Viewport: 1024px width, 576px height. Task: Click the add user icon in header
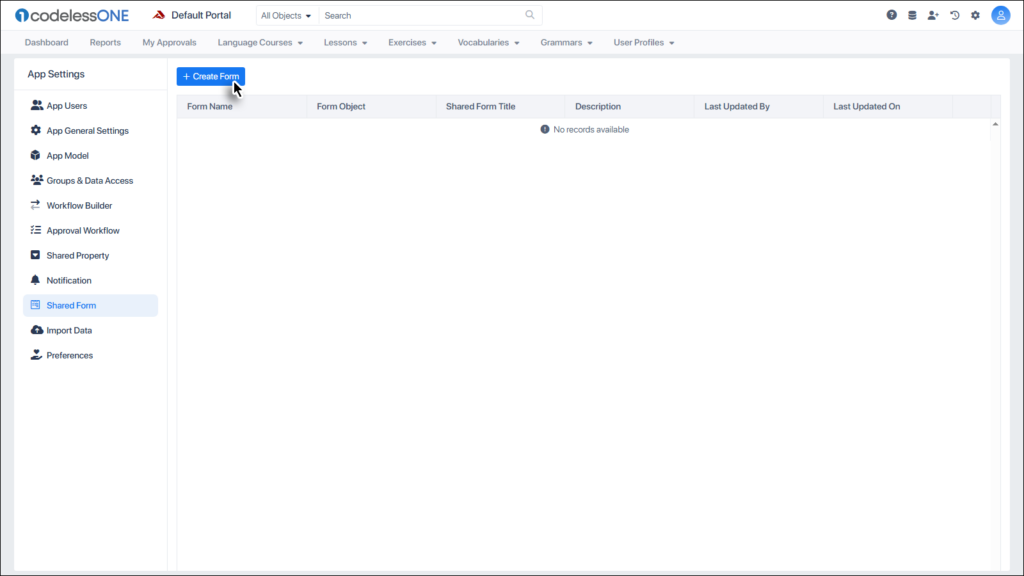(x=933, y=15)
